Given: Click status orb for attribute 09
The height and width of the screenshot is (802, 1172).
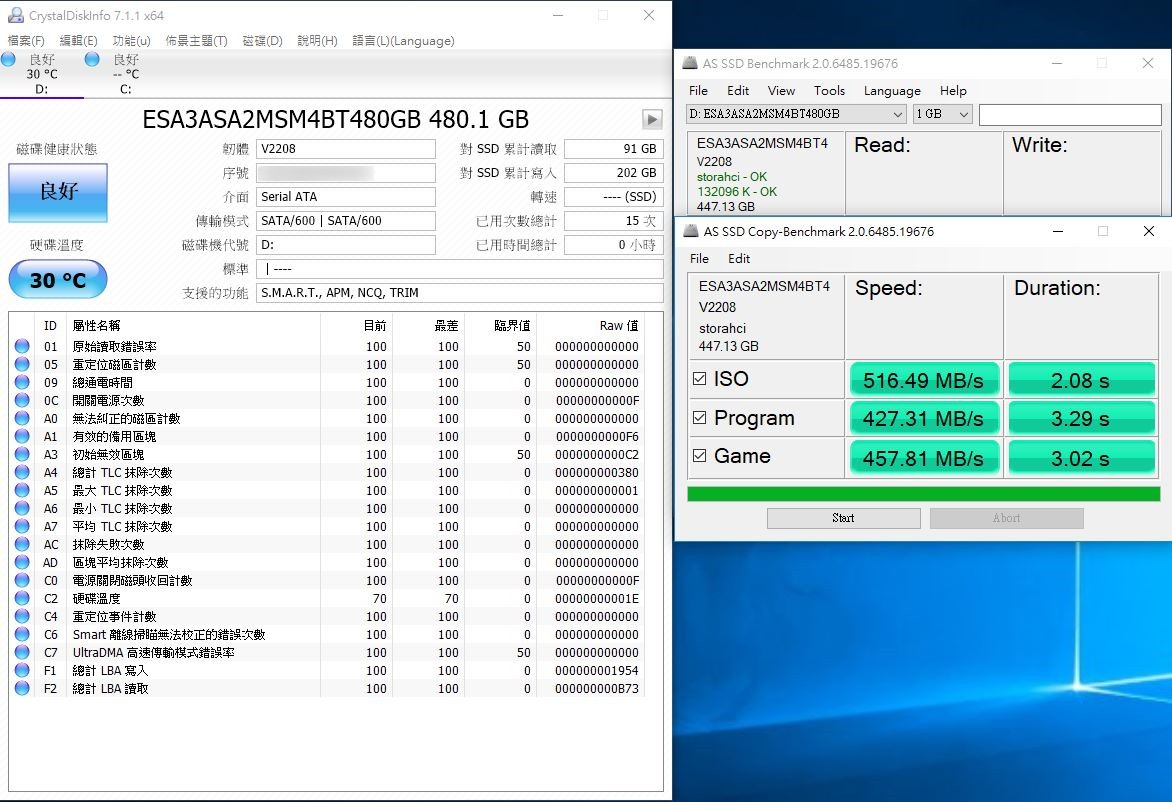Looking at the screenshot, I should [22, 382].
